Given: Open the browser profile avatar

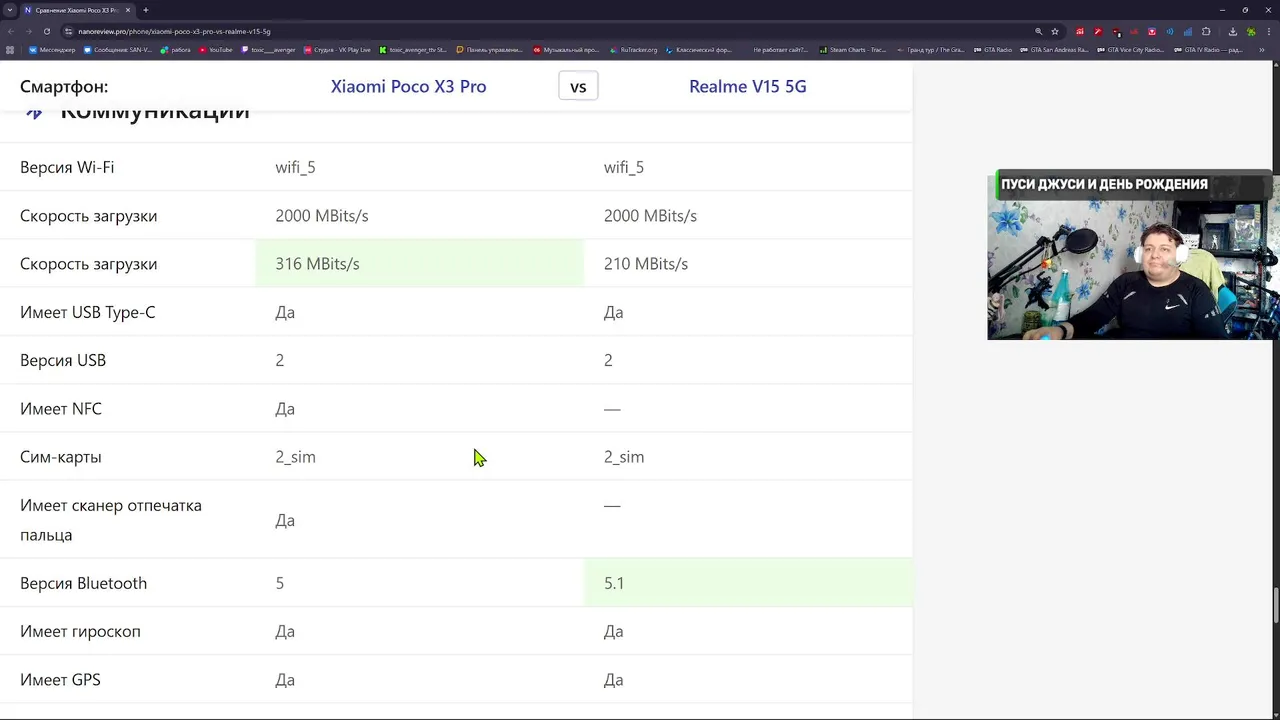Looking at the screenshot, I should 1250,31.
